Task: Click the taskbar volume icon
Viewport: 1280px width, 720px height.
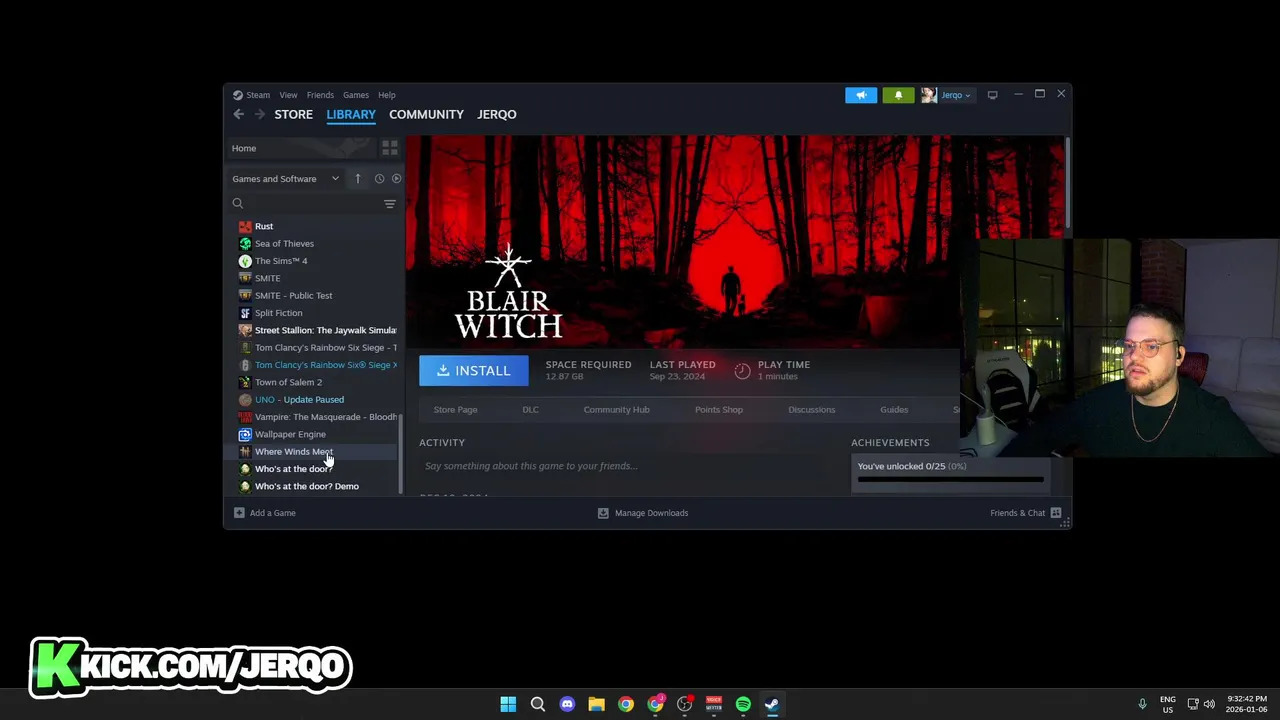Action: pos(1209,704)
